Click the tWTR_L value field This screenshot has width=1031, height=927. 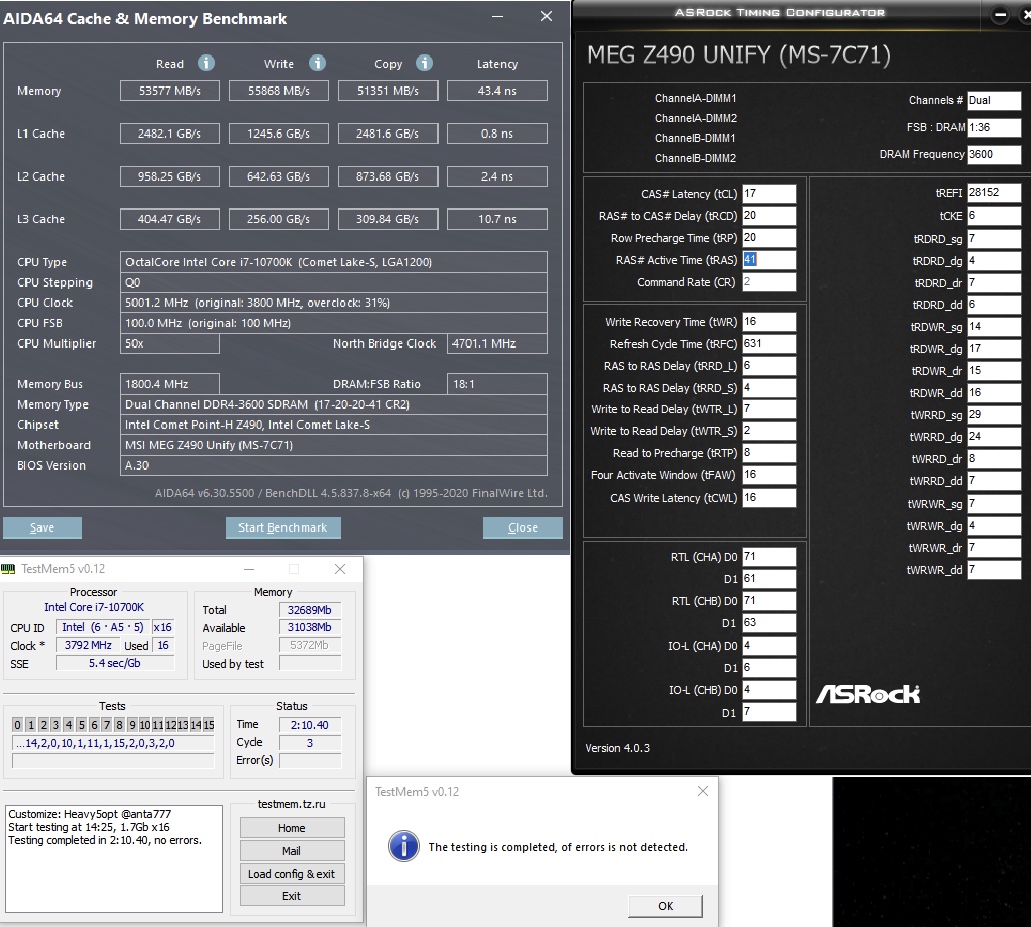[x=769, y=409]
